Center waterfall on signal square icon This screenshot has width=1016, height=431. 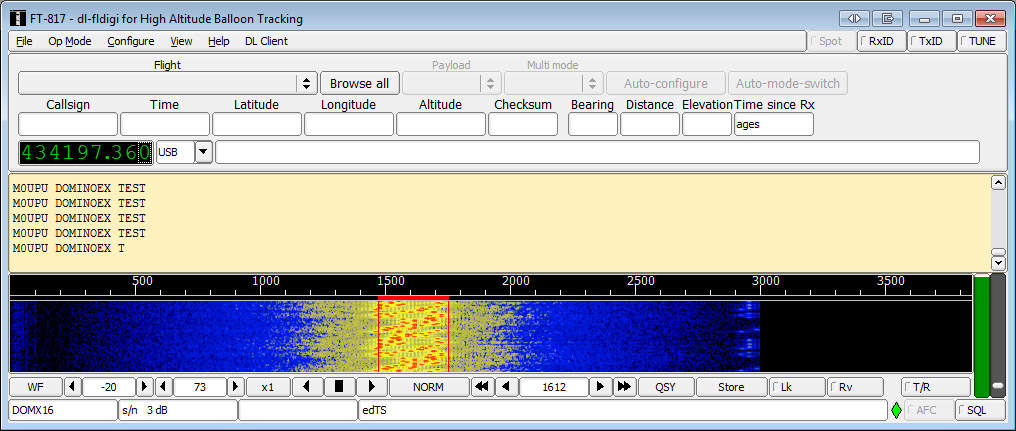coord(340,388)
